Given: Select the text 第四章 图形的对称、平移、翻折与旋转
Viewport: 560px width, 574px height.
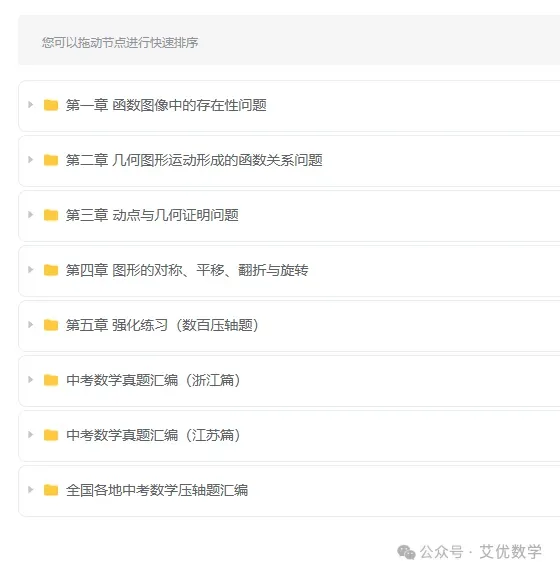Looking at the screenshot, I should click(187, 270).
